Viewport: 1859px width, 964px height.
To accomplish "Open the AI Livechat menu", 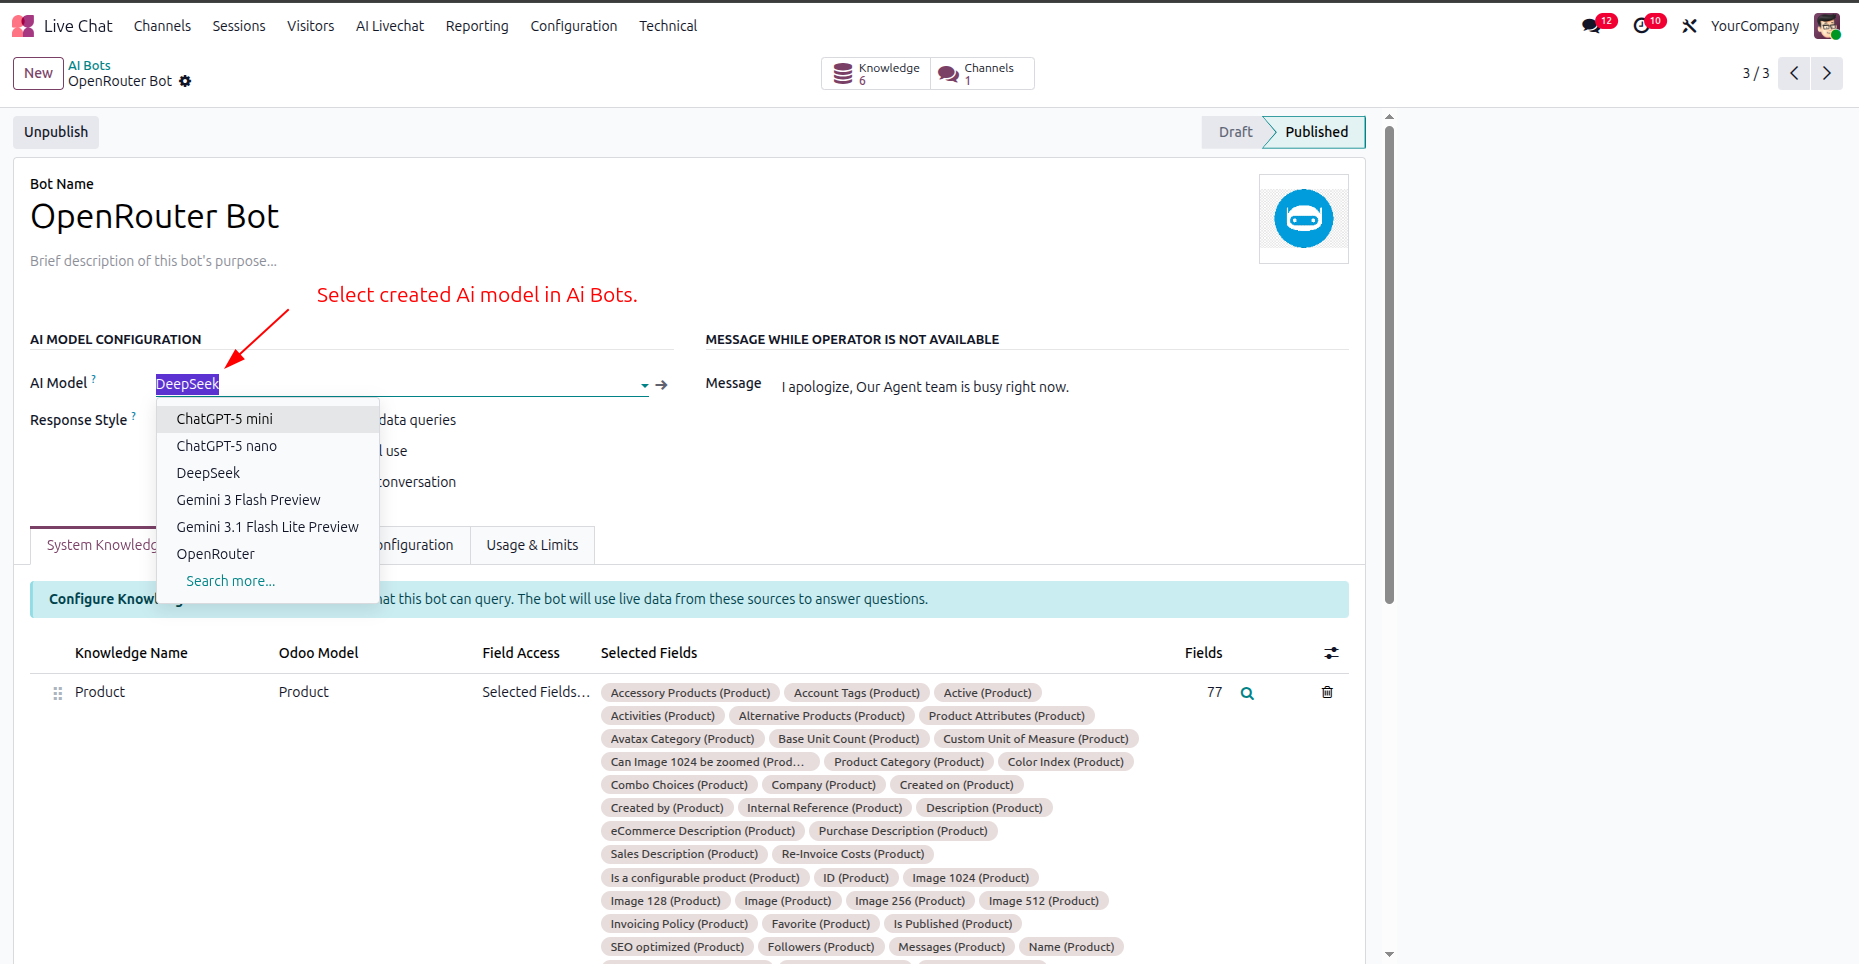I will pyautogui.click(x=390, y=26).
